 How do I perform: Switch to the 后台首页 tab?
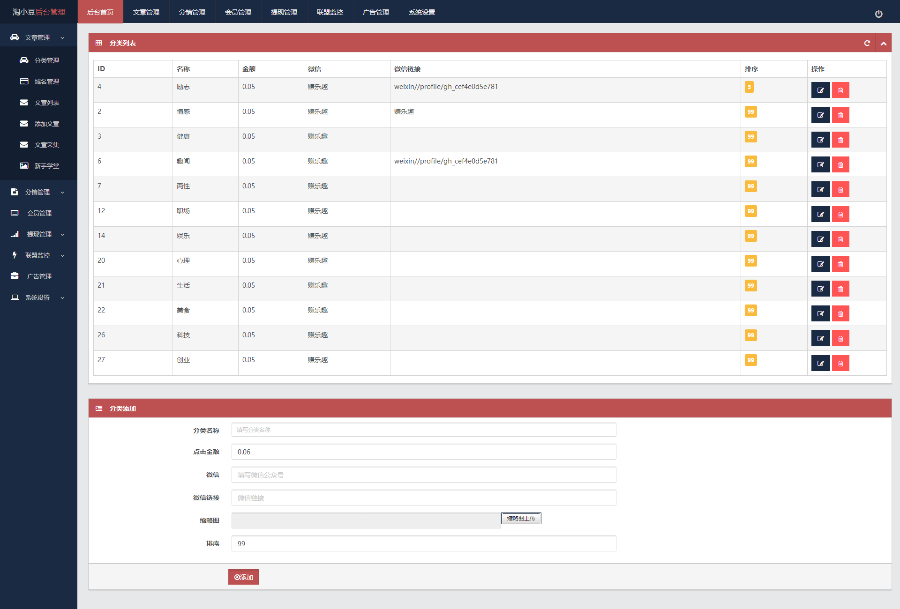pos(100,13)
